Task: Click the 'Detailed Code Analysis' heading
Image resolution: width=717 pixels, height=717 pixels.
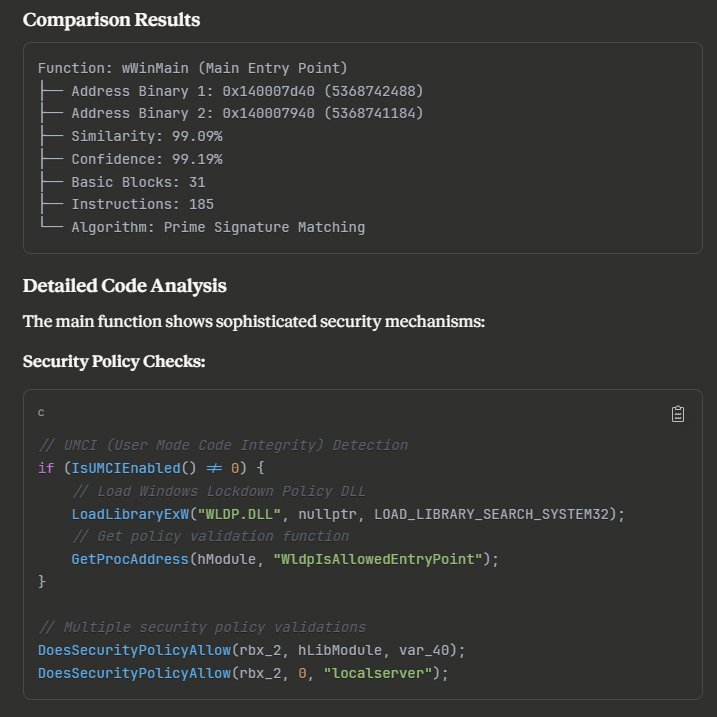Action: click(125, 286)
